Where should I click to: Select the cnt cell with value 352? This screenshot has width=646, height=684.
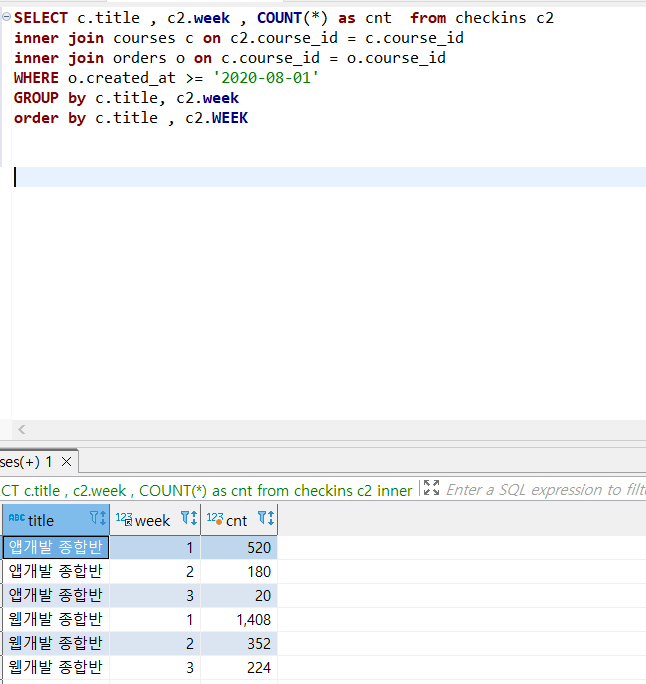click(239, 643)
